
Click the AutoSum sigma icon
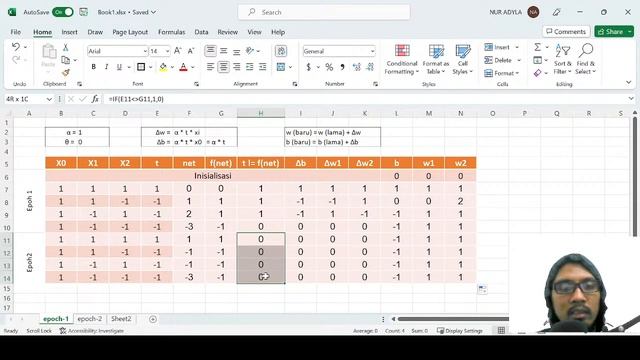(538, 47)
